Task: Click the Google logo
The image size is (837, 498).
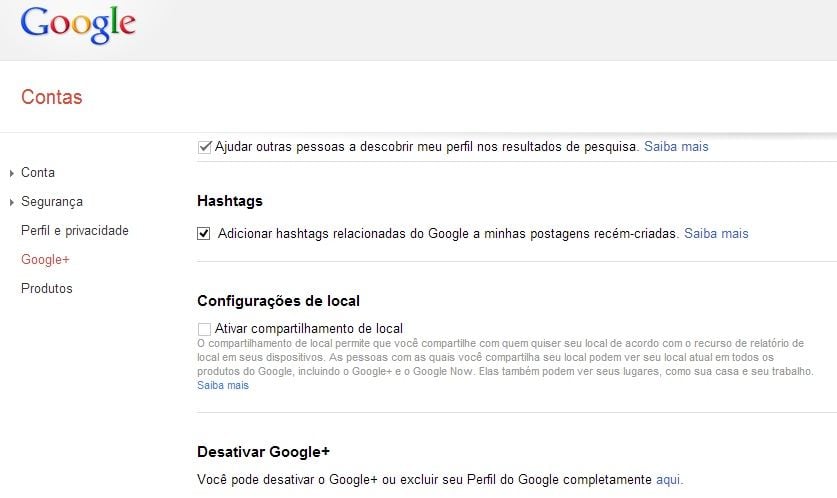Action: click(78, 25)
